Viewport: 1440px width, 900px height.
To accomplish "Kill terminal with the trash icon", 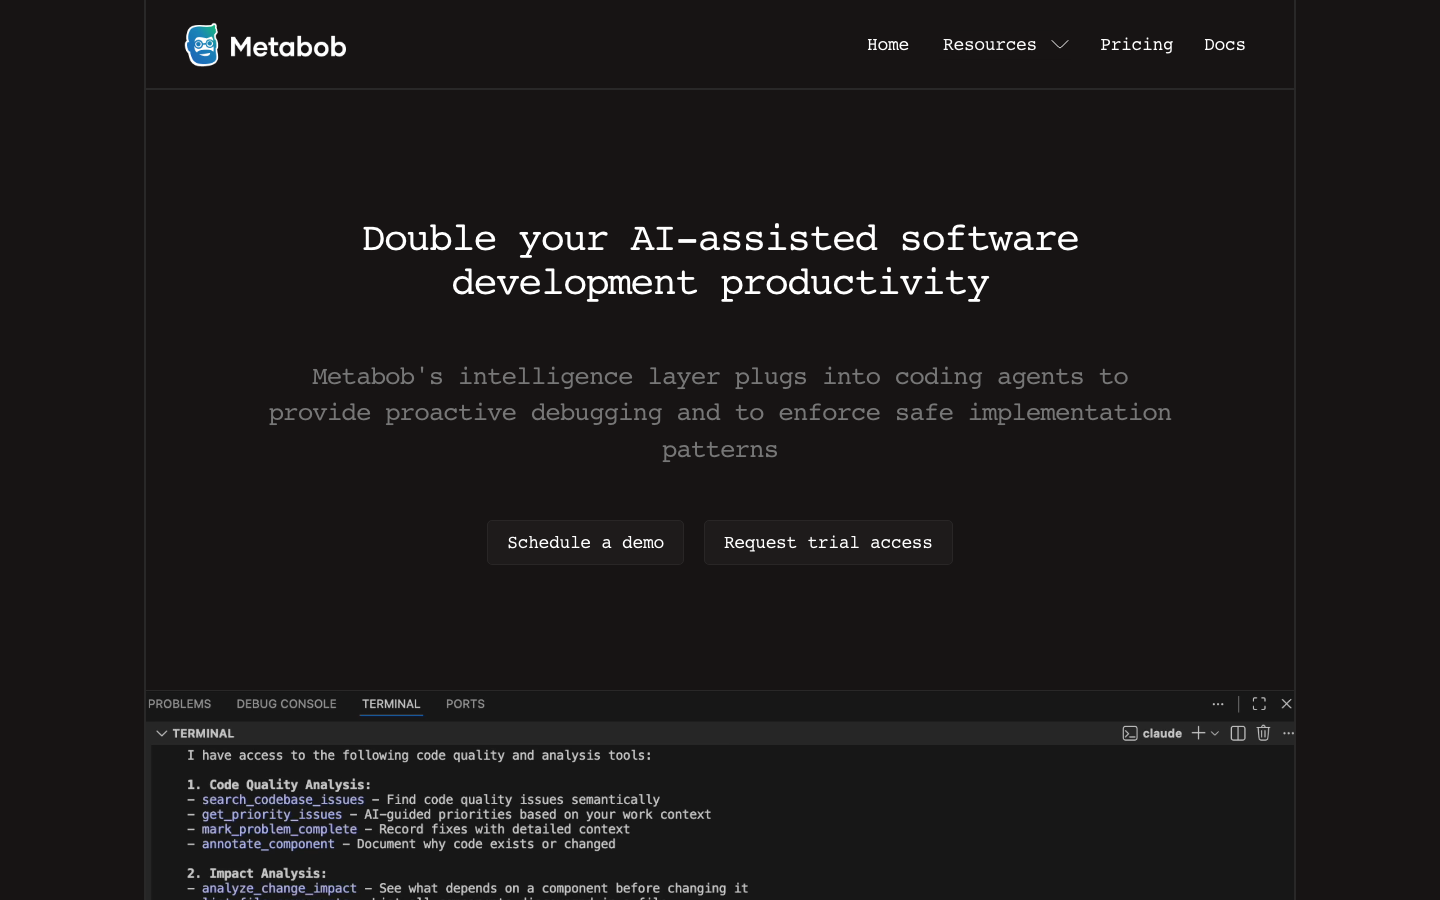I will (x=1263, y=733).
